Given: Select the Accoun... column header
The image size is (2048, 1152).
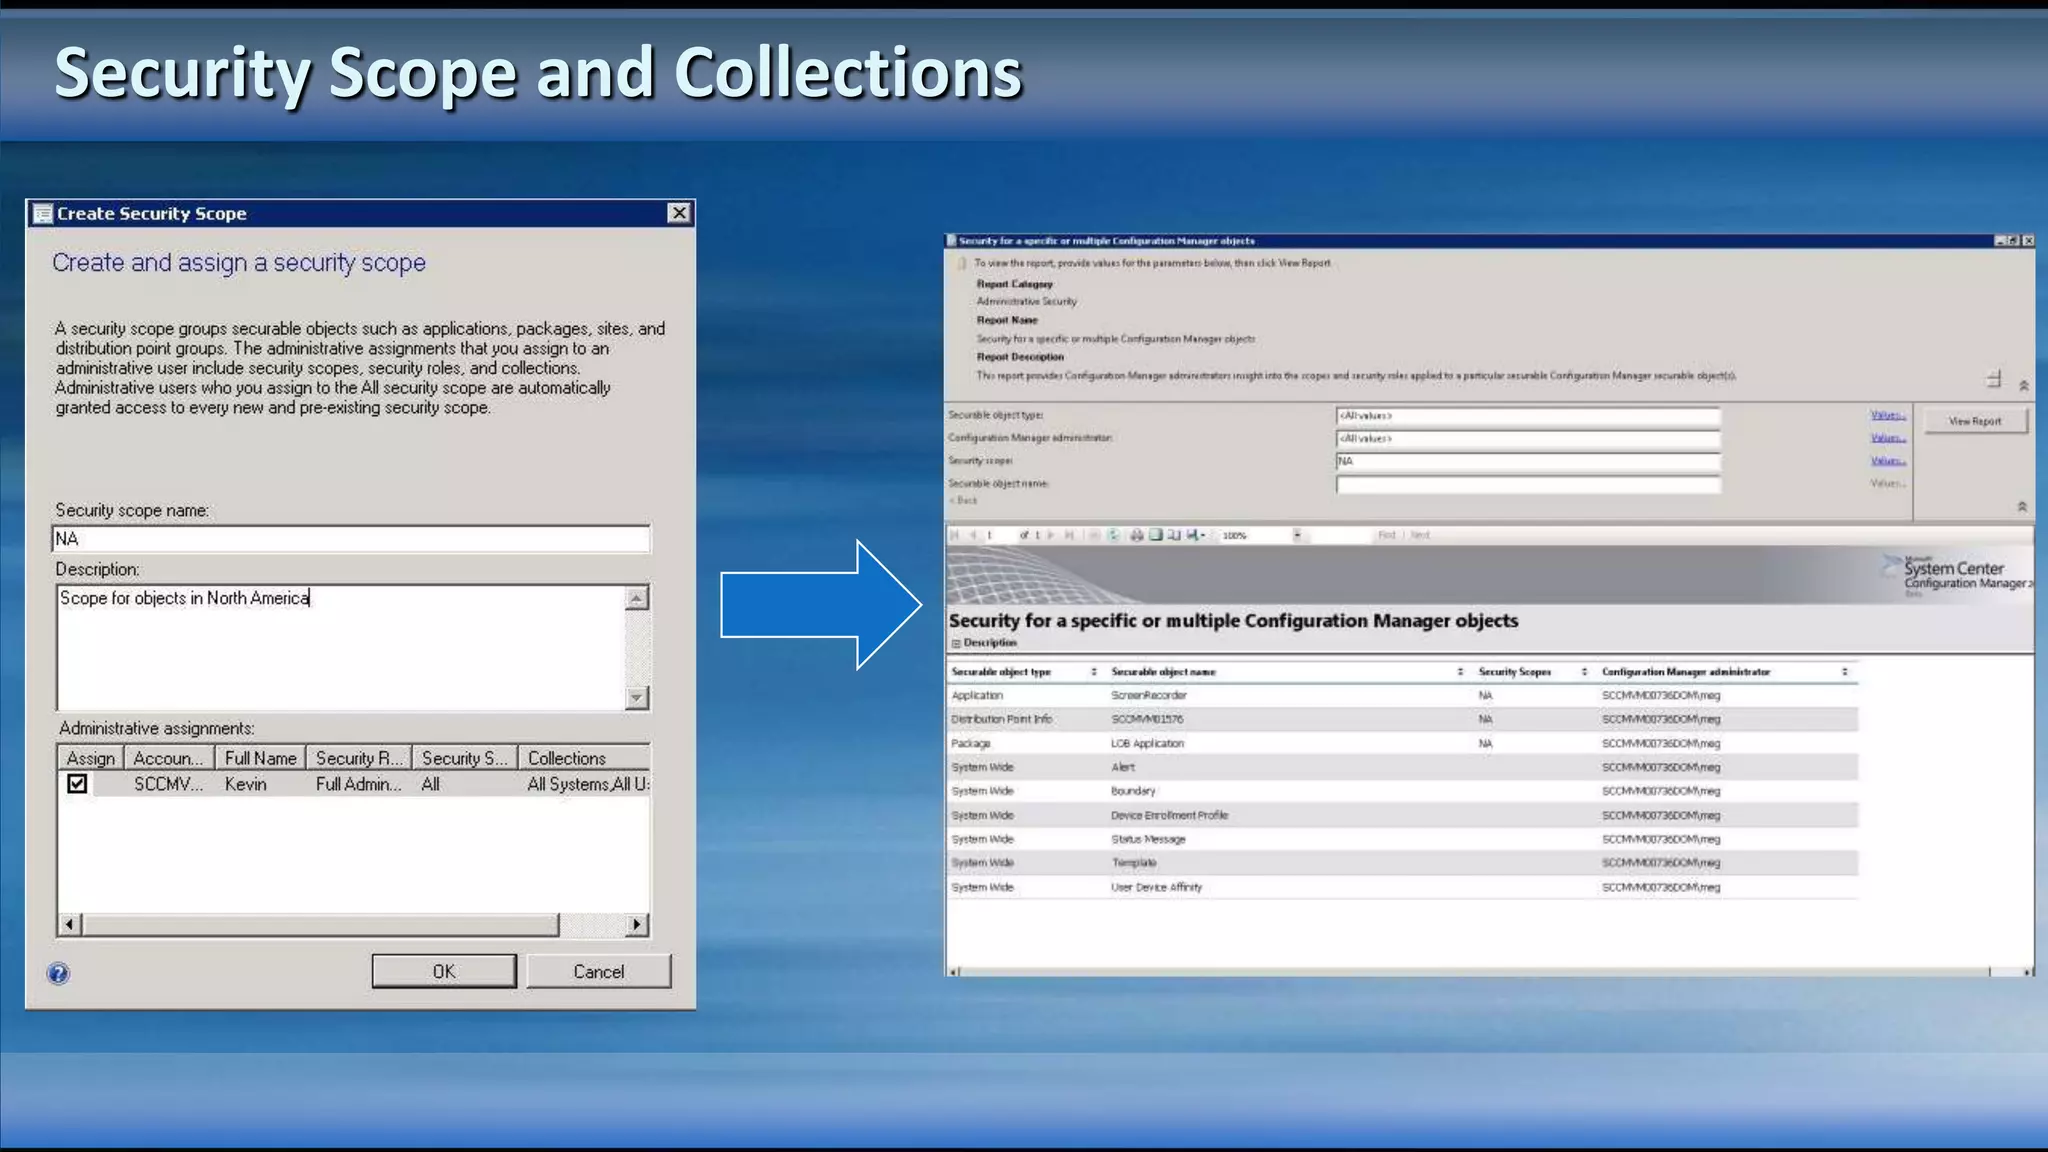Looking at the screenshot, I should click(169, 758).
